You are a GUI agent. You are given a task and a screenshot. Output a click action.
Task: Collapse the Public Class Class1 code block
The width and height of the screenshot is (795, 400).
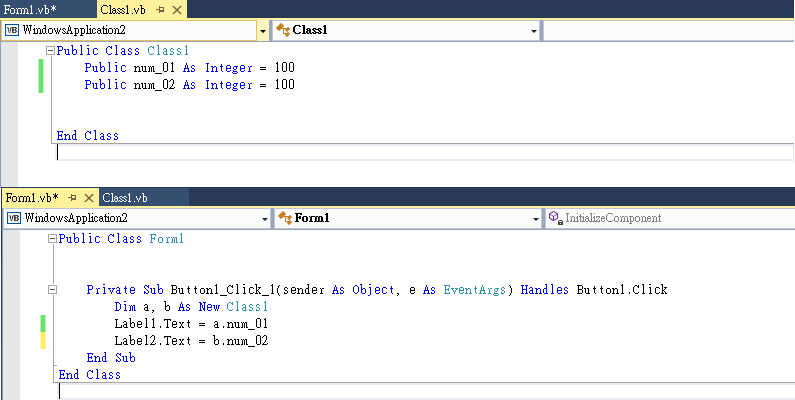[51, 50]
